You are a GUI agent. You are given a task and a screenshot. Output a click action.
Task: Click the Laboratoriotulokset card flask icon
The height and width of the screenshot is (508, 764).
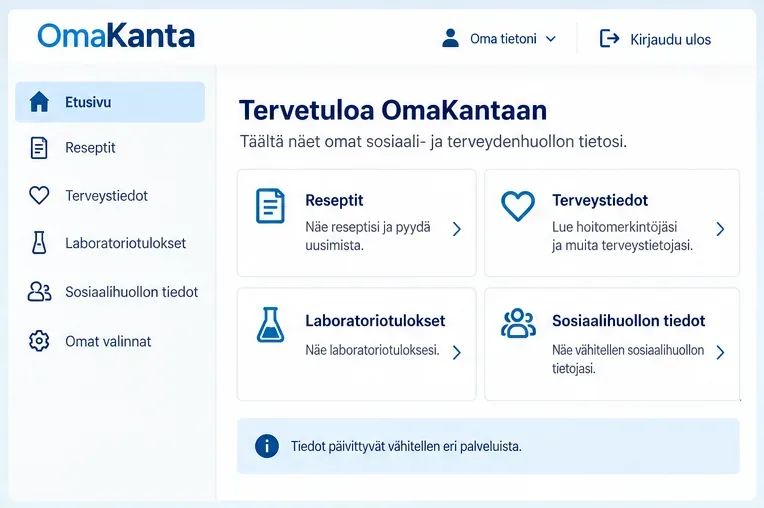pos(270,324)
